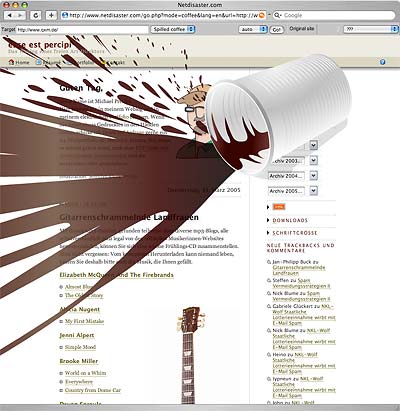
Task: Reload the page with the refresh icon
Action: pos(36,15)
